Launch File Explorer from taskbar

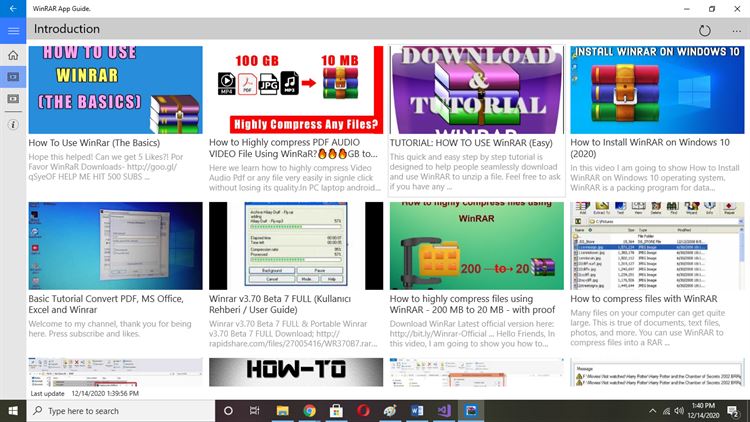(282, 411)
